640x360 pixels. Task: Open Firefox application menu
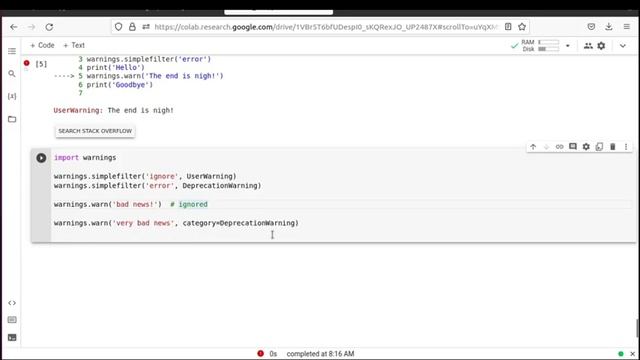(x=627, y=27)
